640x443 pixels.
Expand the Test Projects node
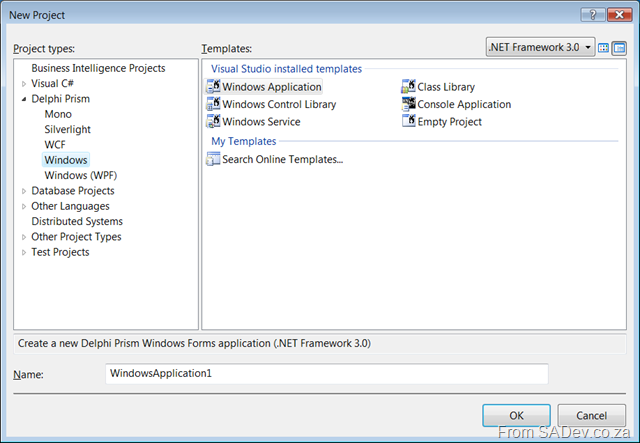pos(24,252)
